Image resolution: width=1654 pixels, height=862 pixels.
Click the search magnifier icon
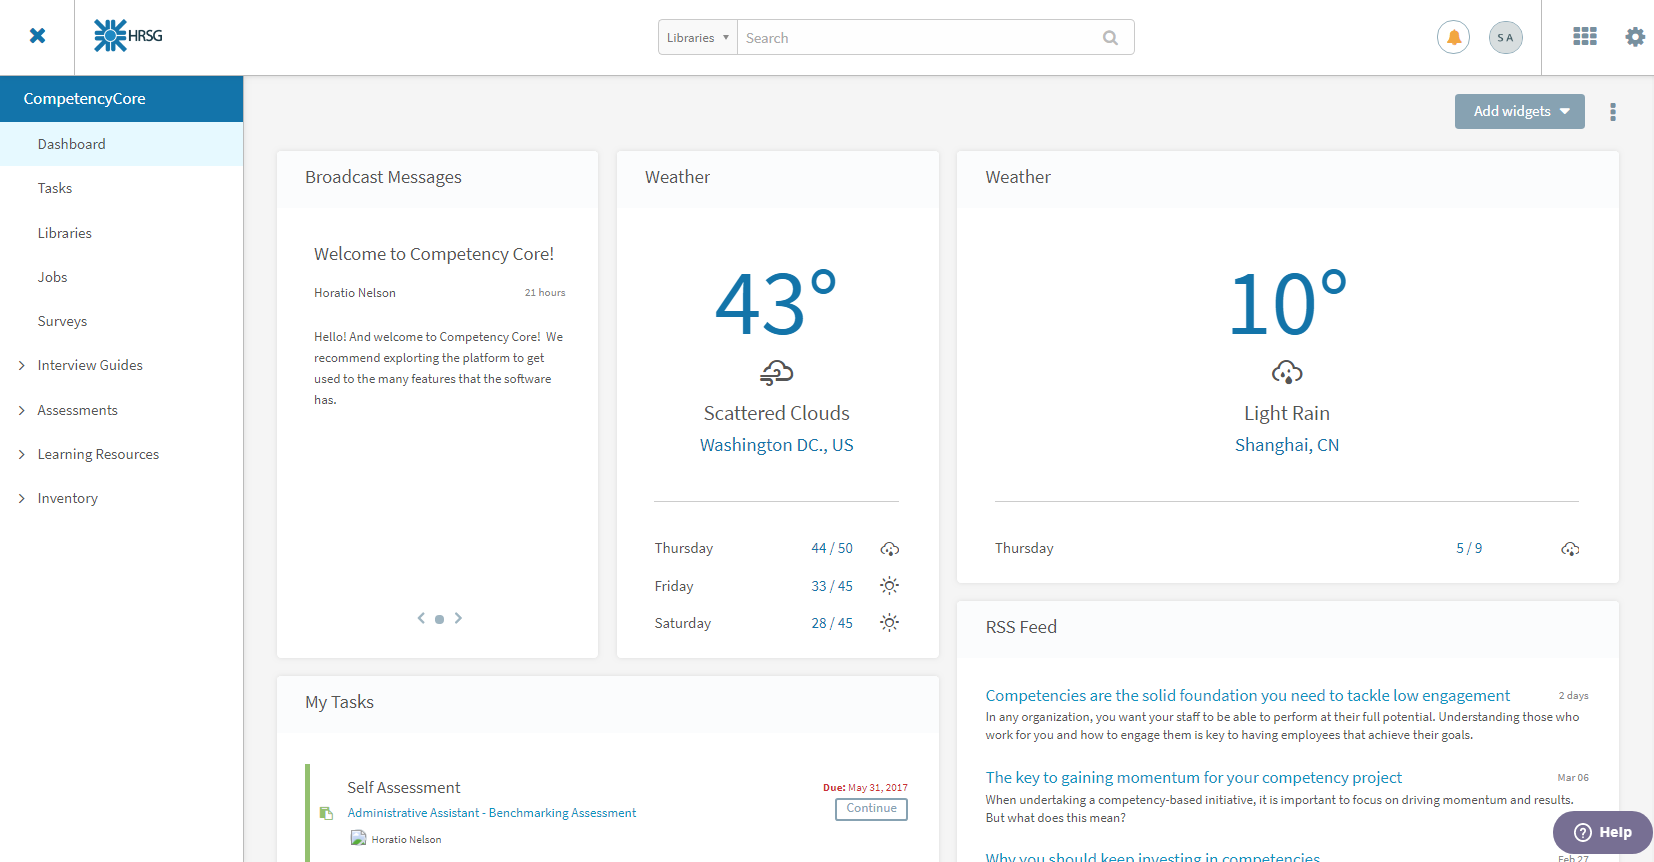(1110, 38)
